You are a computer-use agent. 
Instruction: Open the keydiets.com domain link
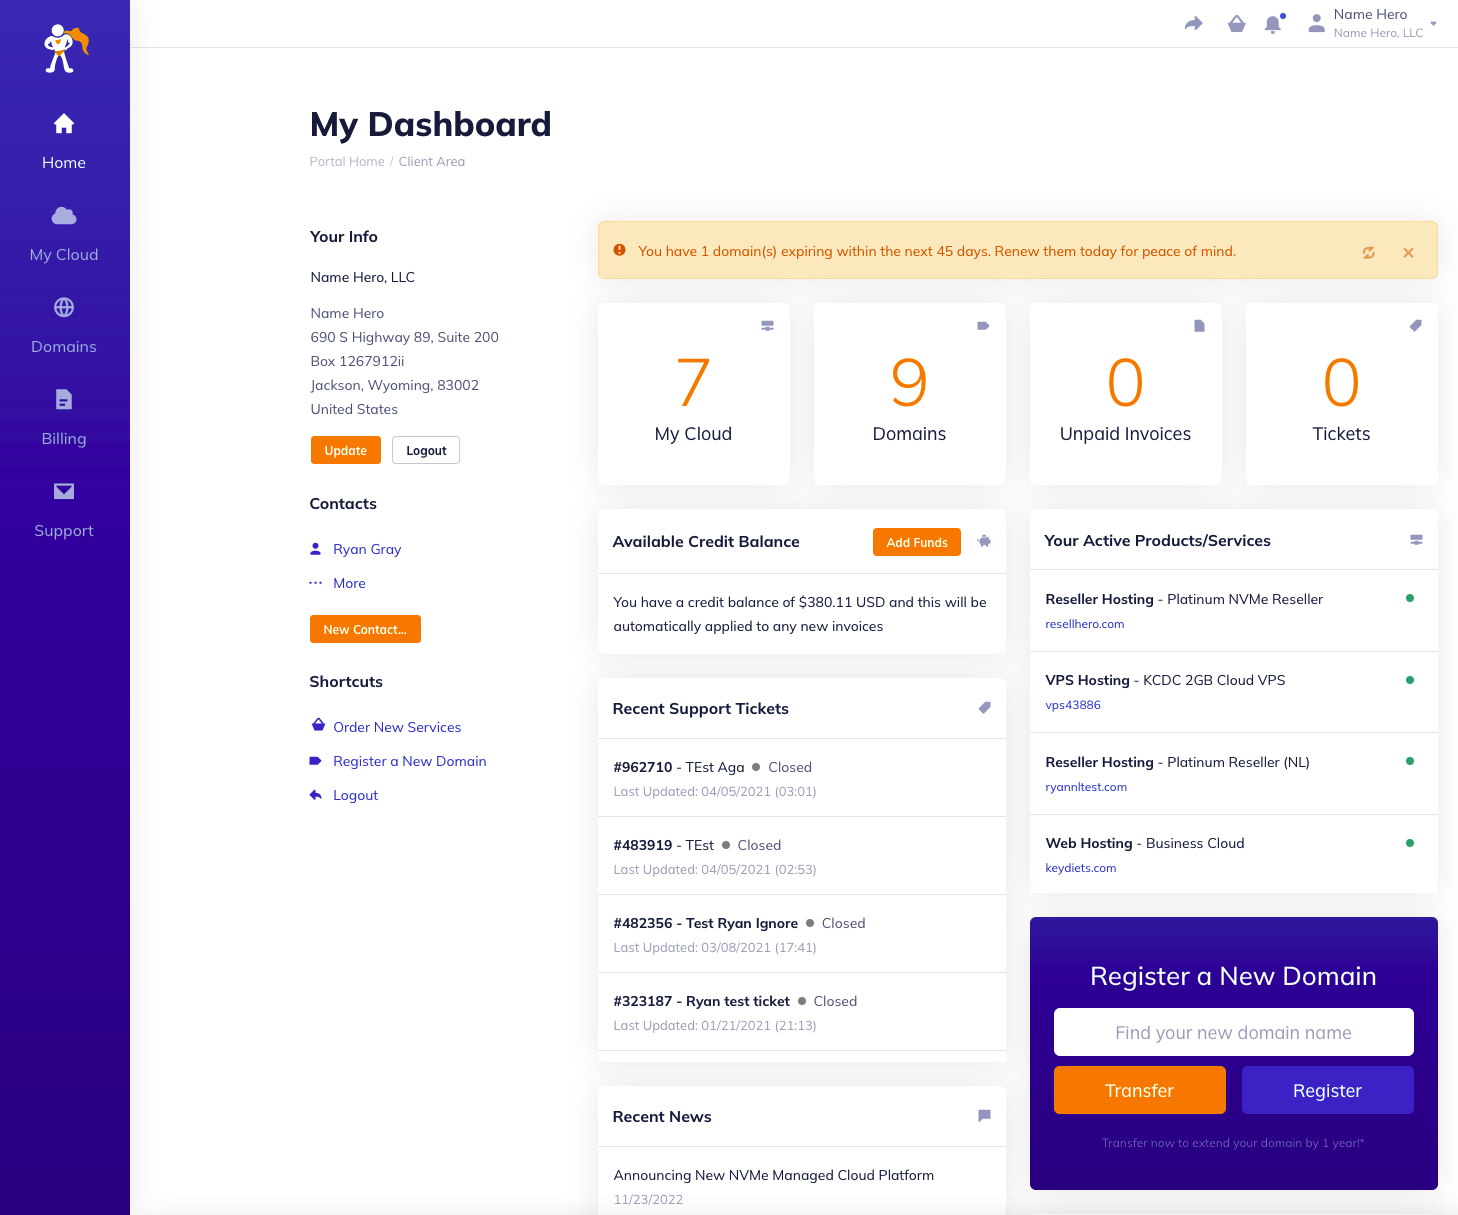pyautogui.click(x=1081, y=868)
